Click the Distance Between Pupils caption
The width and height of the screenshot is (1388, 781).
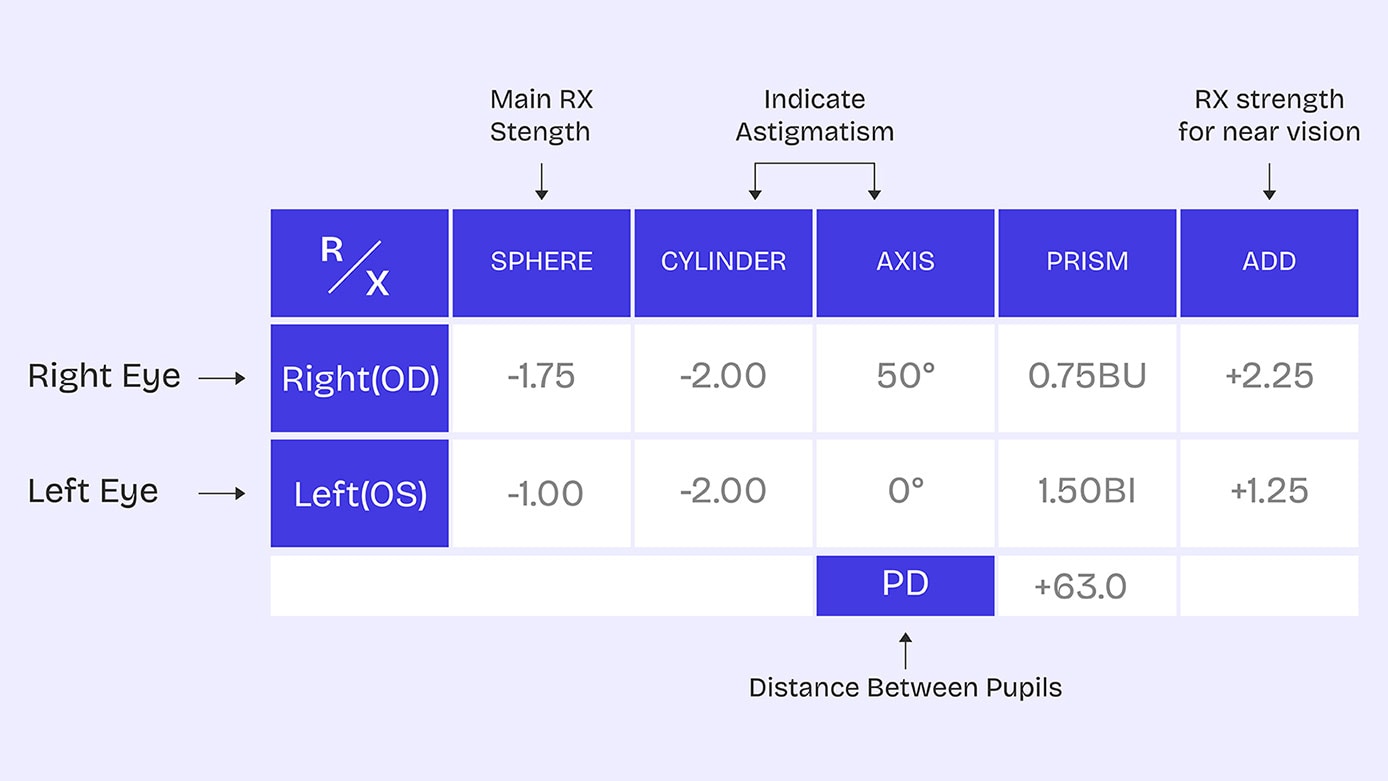[x=905, y=688]
